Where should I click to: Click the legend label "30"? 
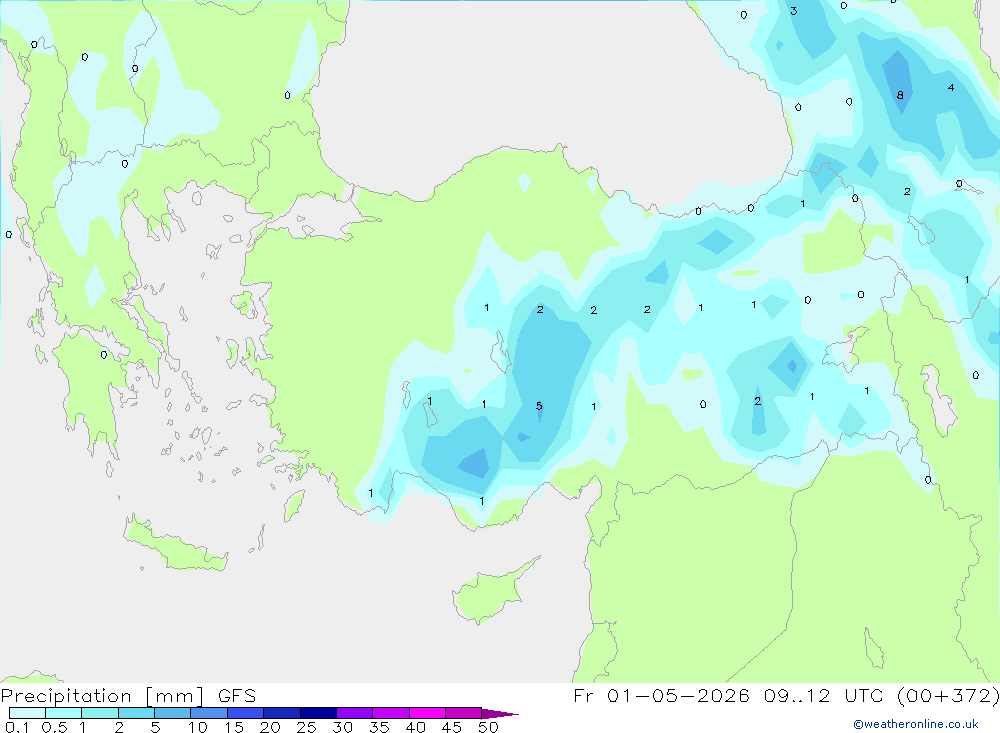tap(343, 727)
